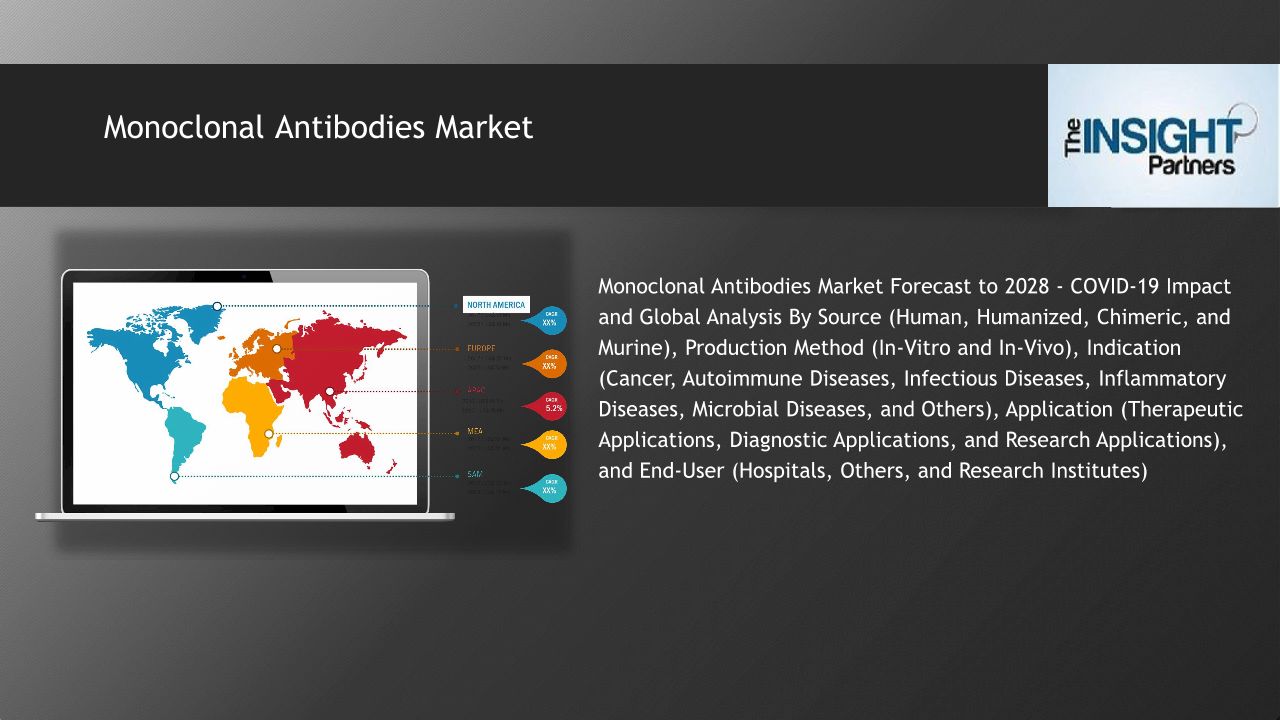Click the Monoclonal Antibodies Market title

(318, 127)
